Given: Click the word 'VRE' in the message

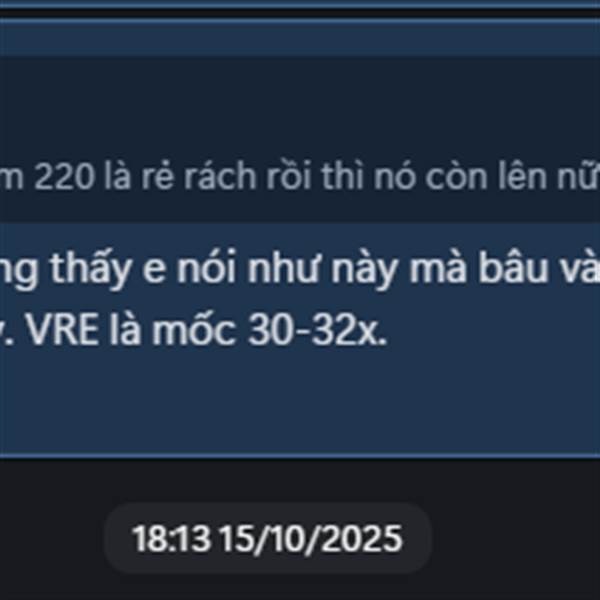Looking at the screenshot, I should point(63,329).
